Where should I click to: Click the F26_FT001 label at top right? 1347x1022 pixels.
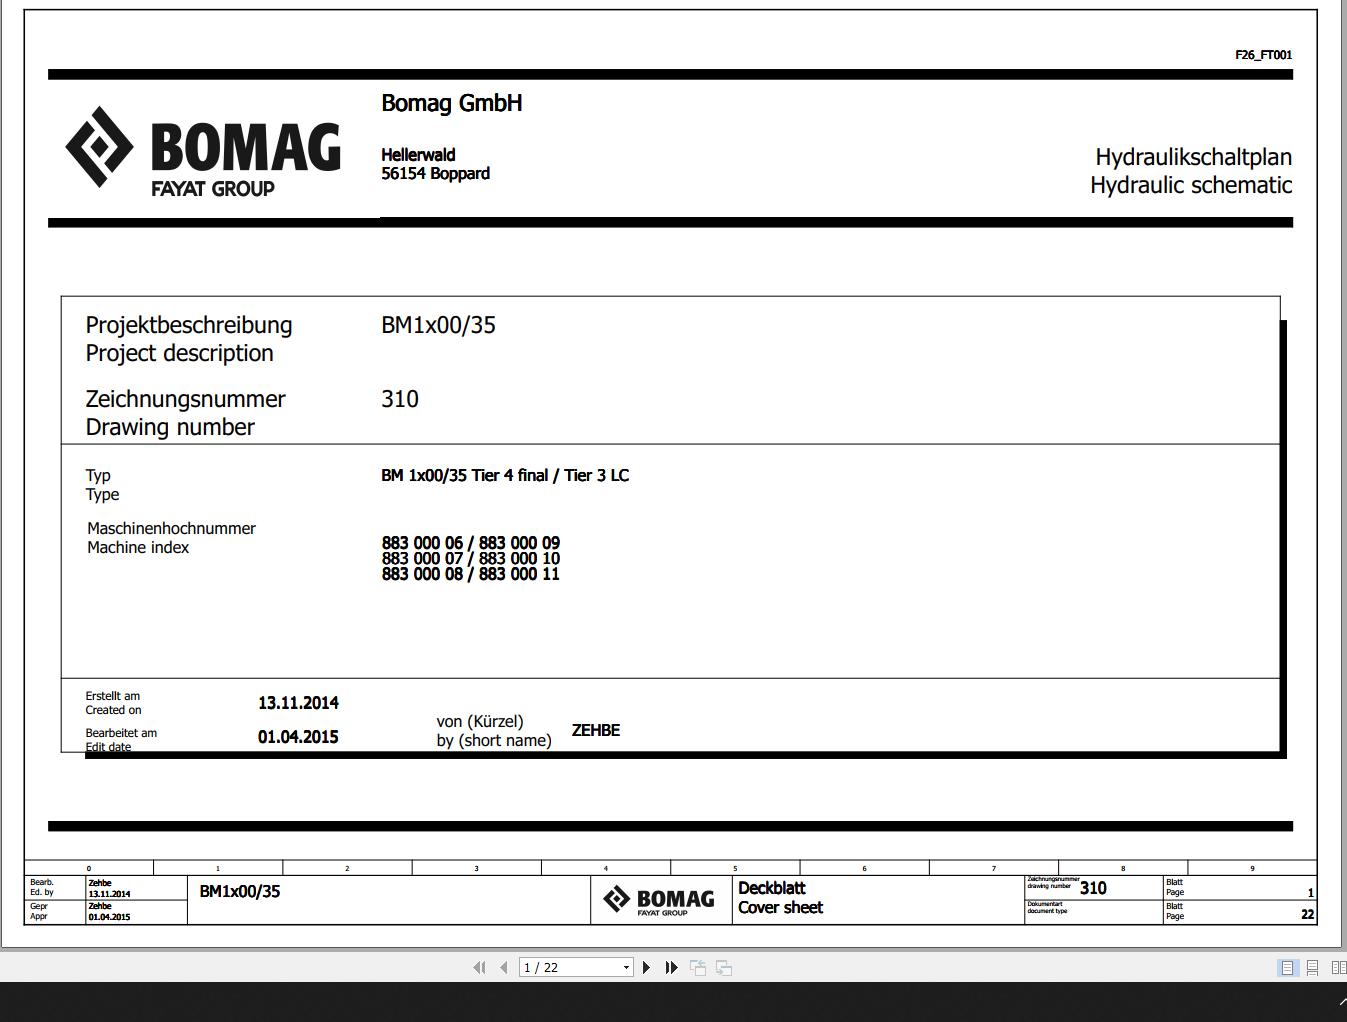coord(1263,55)
